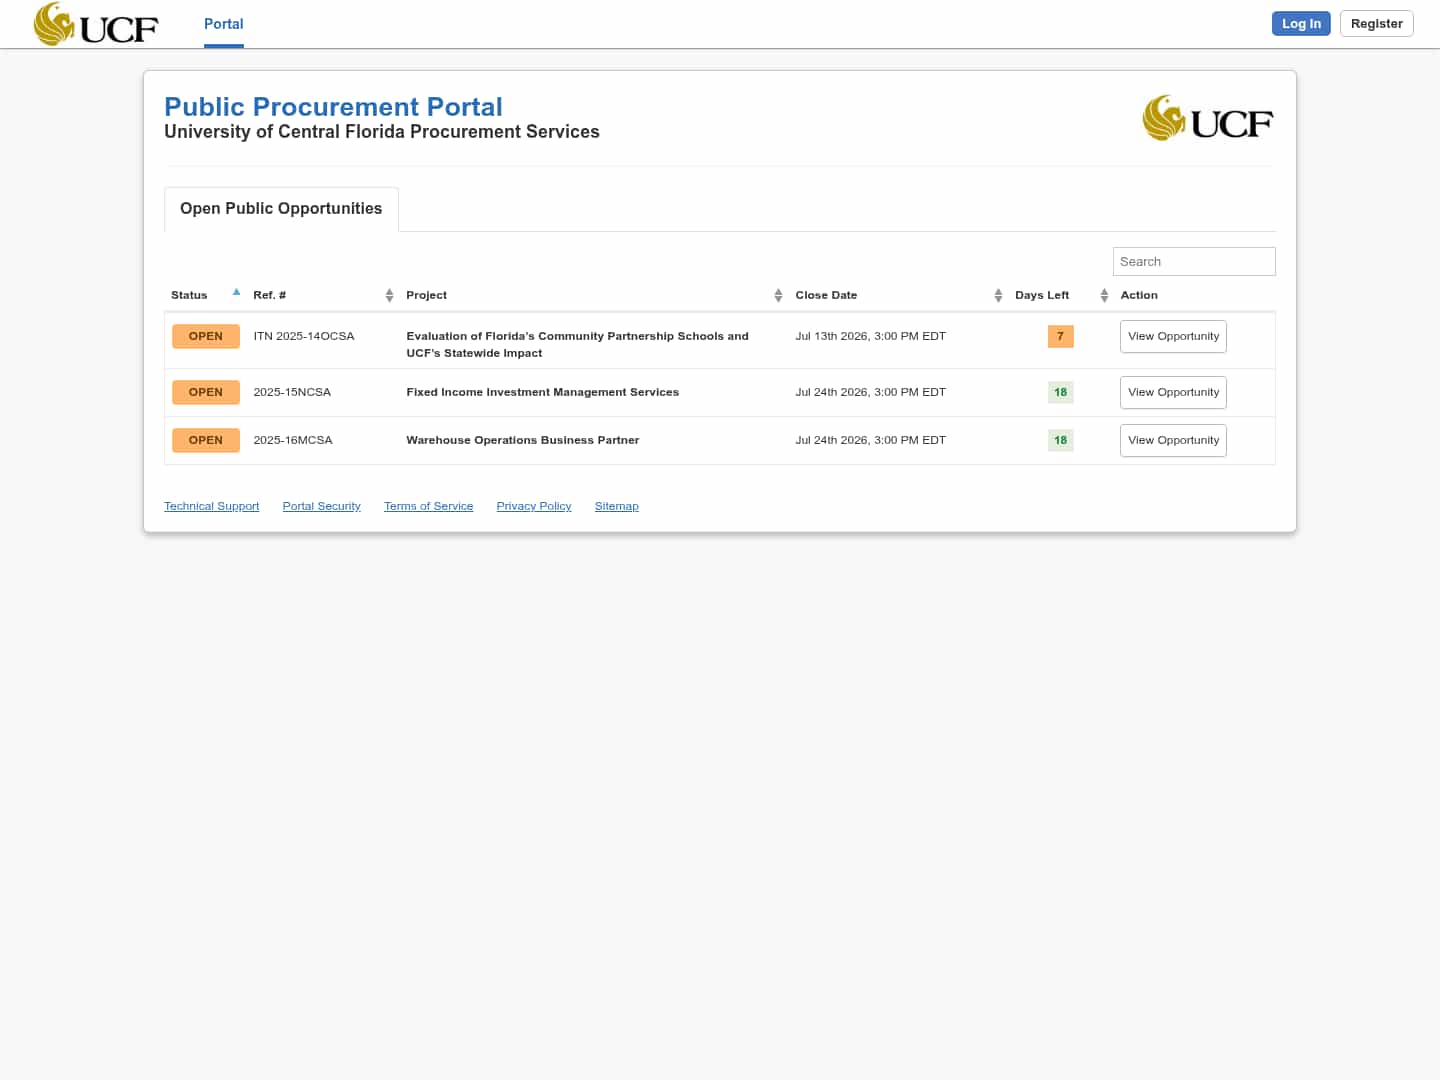Click the large UCF logo beside portal title
Image resolution: width=1440 pixels, height=1080 pixels.
coord(1208,118)
